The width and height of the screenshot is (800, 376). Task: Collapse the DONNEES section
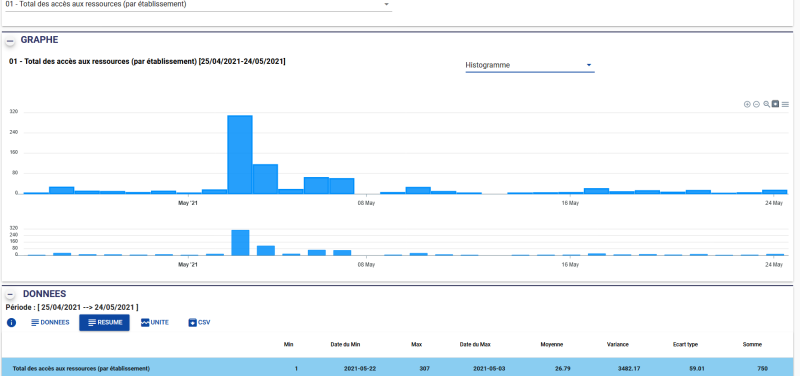click(x=10, y=295)
